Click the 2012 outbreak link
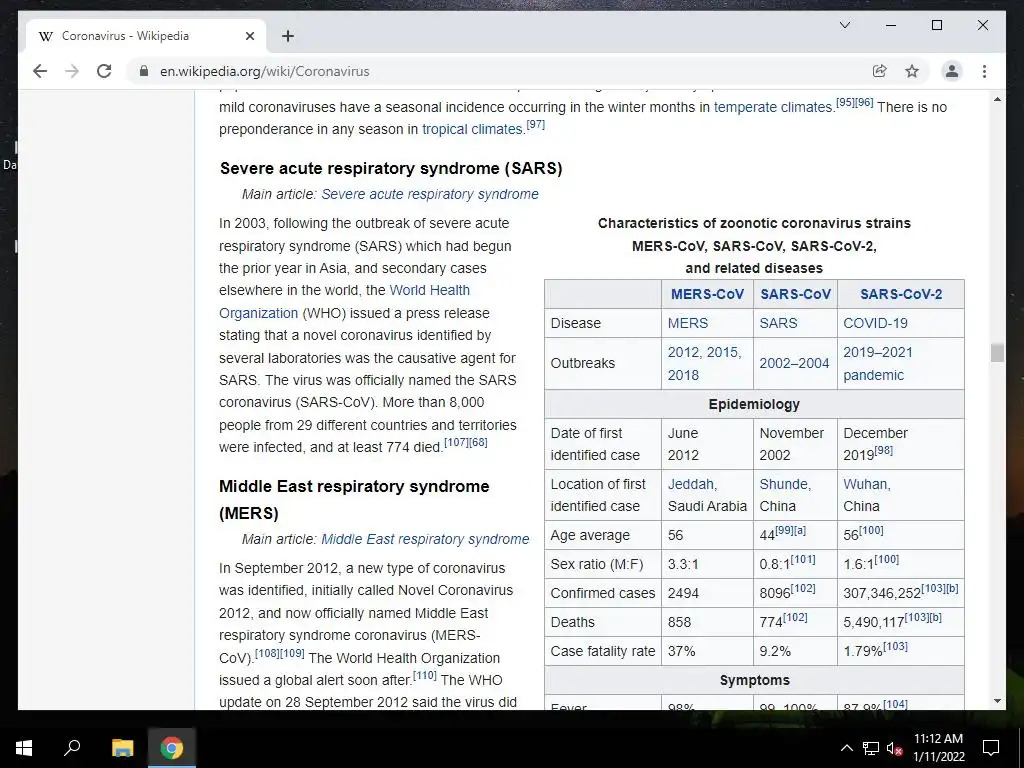This screenshot has height=768, width=1024. pyautogui.click(x=683, y=352)
